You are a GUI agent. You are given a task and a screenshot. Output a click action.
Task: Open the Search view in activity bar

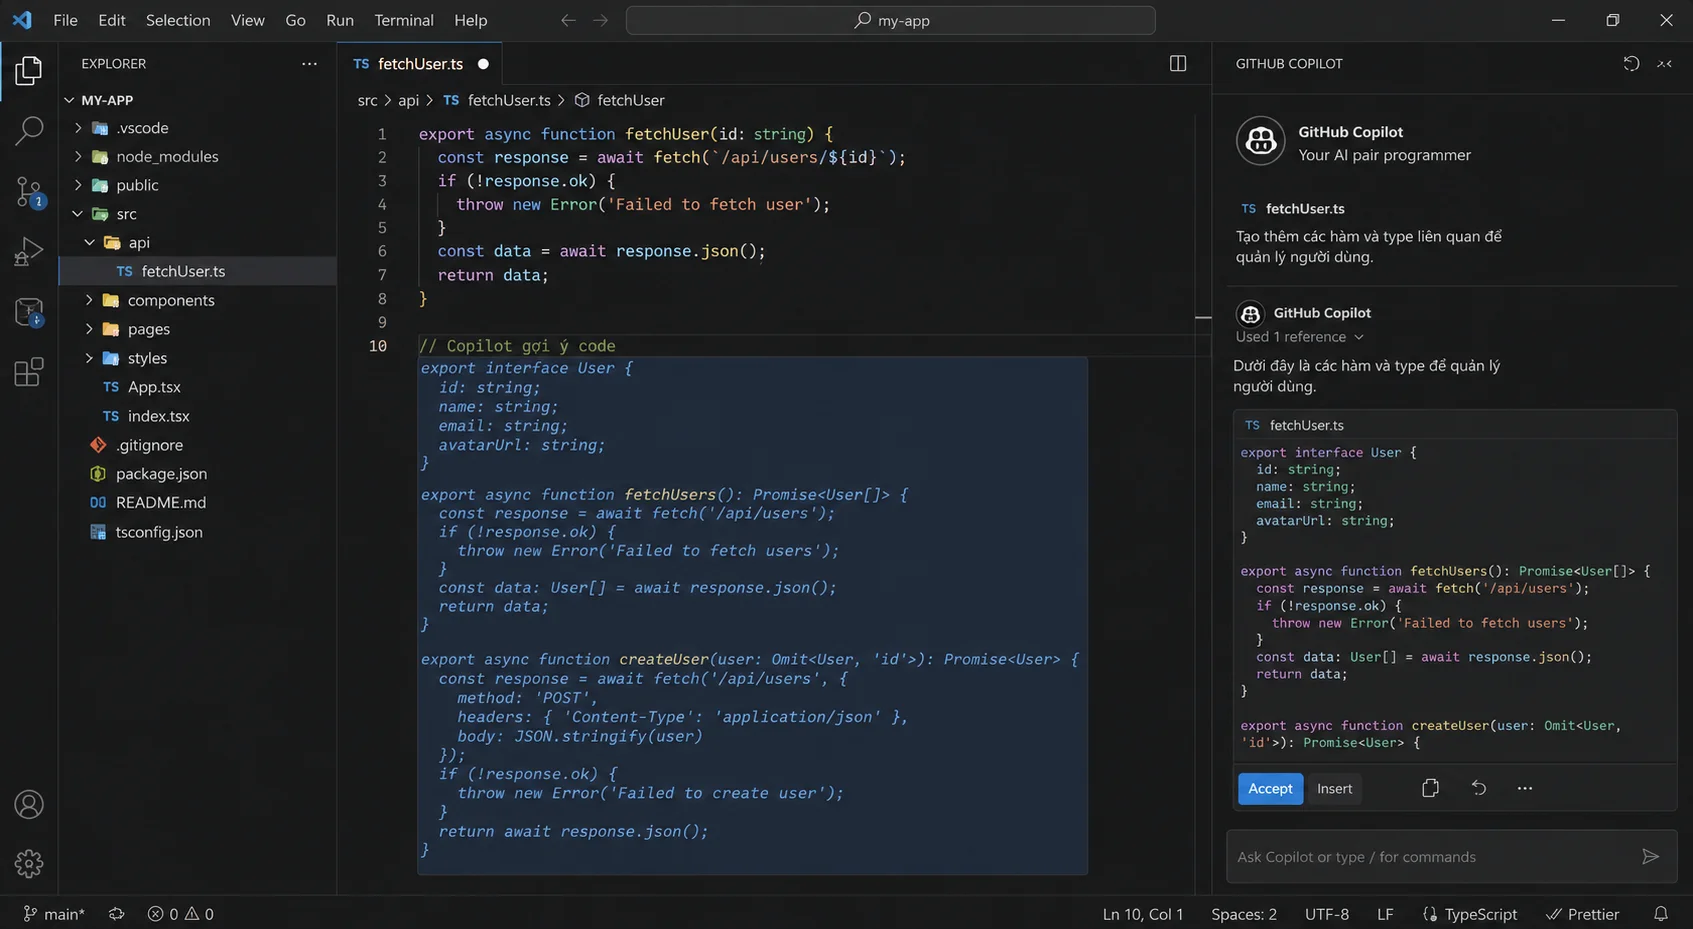point(29,130)
